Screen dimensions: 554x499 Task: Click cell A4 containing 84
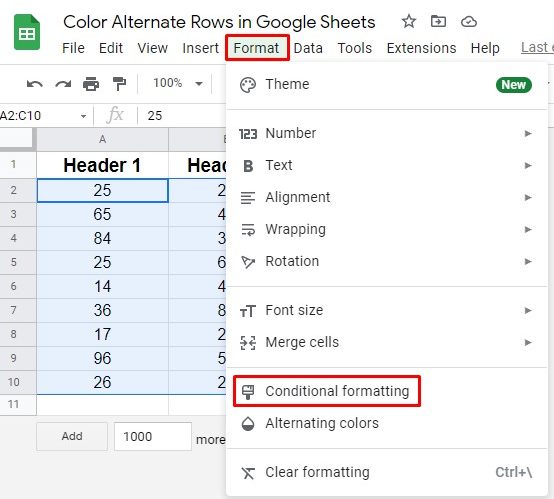(x=102, y=239)
